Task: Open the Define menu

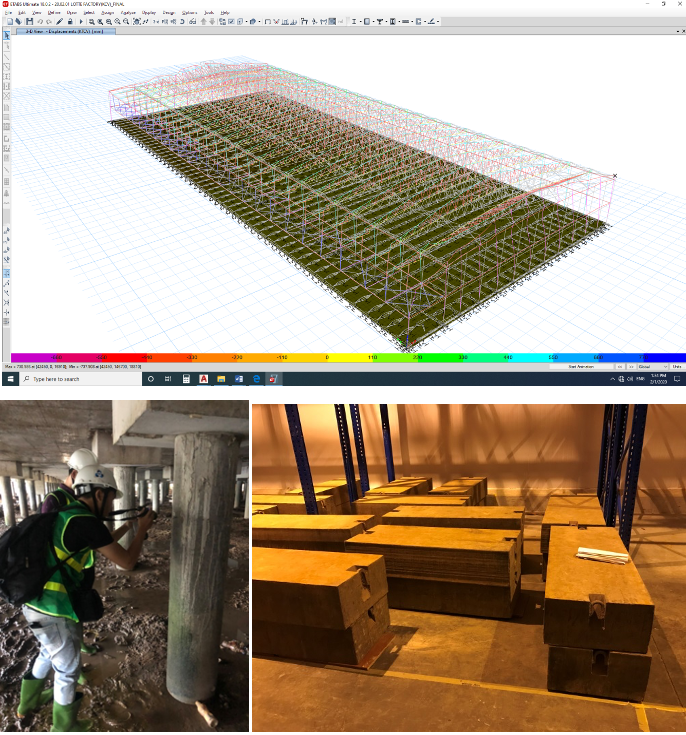Action: coord(53,13)
